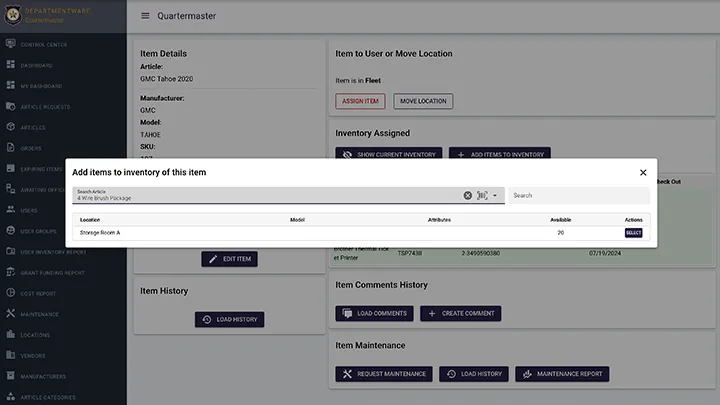Screen dimensions: 720x405
Task: Click the Locations sidebar icon
Action: click(10, 334)
